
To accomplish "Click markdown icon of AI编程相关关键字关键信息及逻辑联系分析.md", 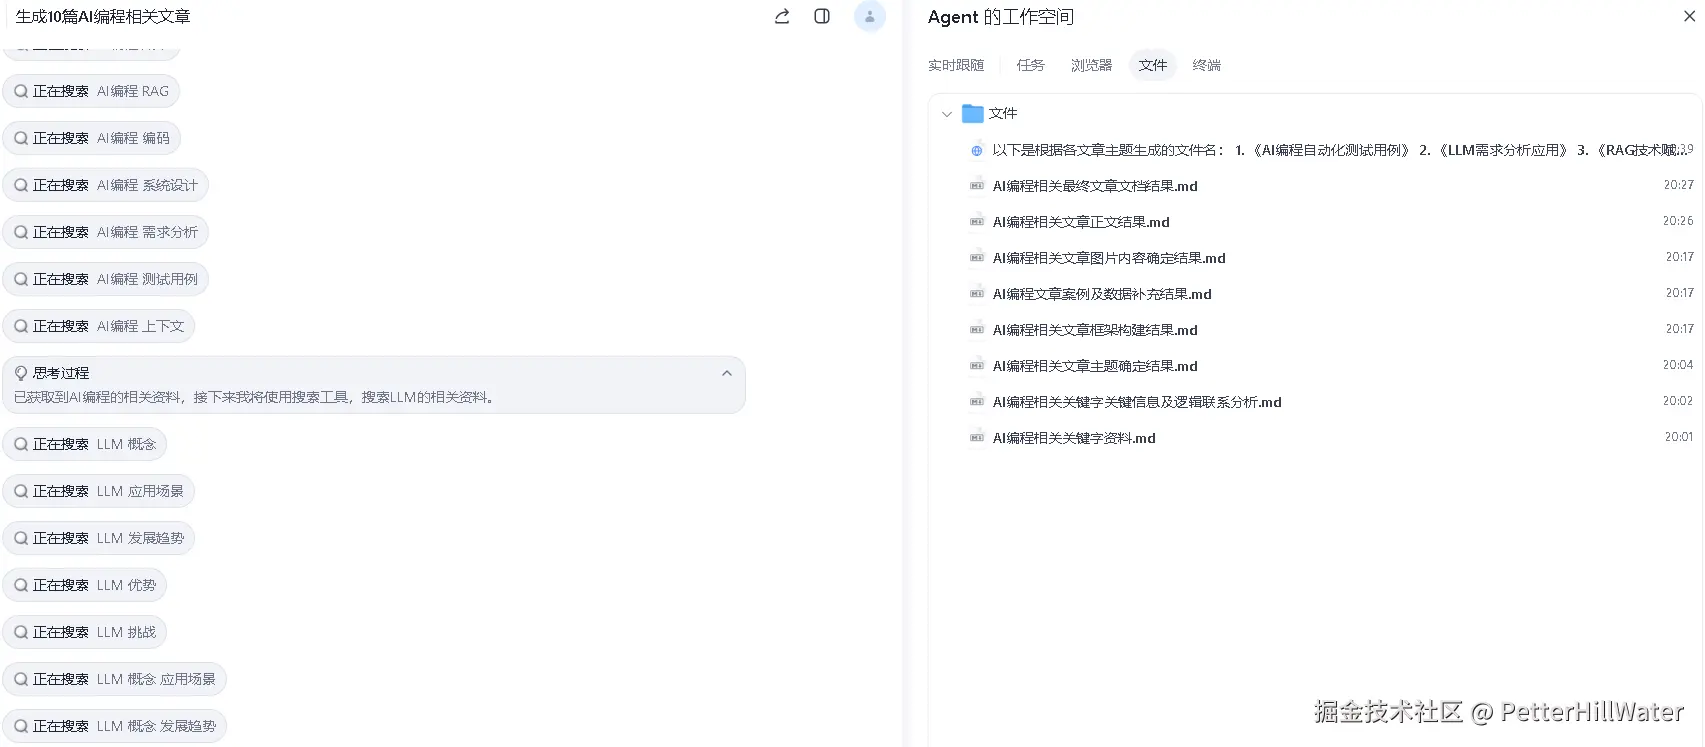I will pos(977,402).
